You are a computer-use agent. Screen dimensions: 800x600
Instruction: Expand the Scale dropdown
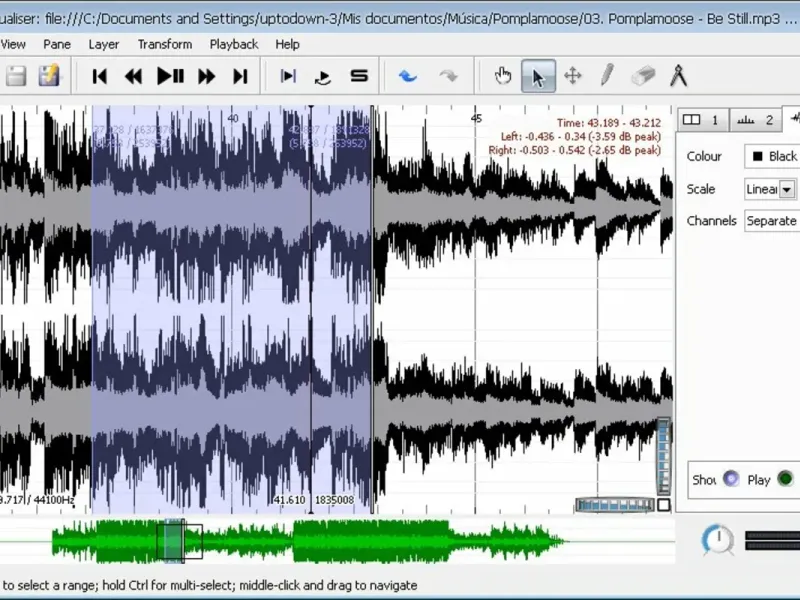click(787, 189)
